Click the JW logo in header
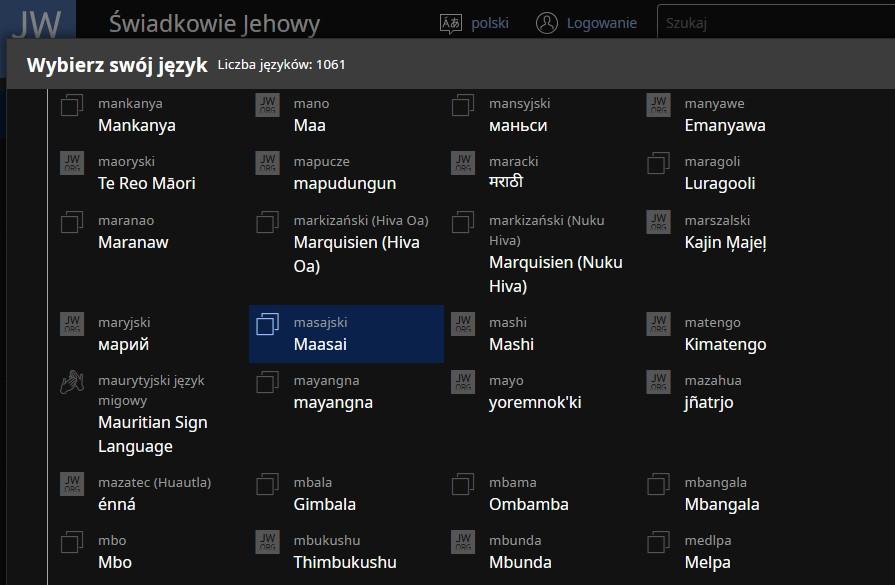Image resolution: width=895 pixels, height=585 pixels. (36, 21)
